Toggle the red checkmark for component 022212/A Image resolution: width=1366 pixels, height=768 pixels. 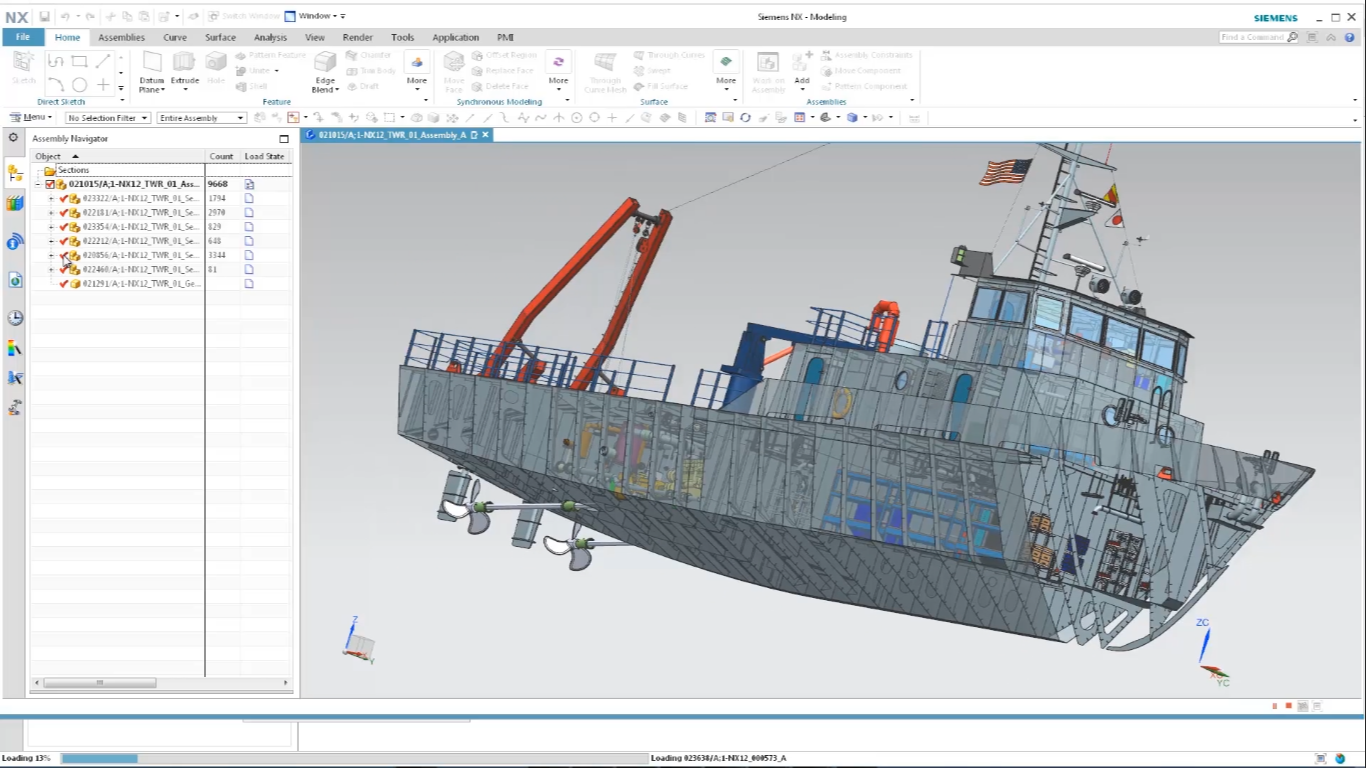point(64,241)
